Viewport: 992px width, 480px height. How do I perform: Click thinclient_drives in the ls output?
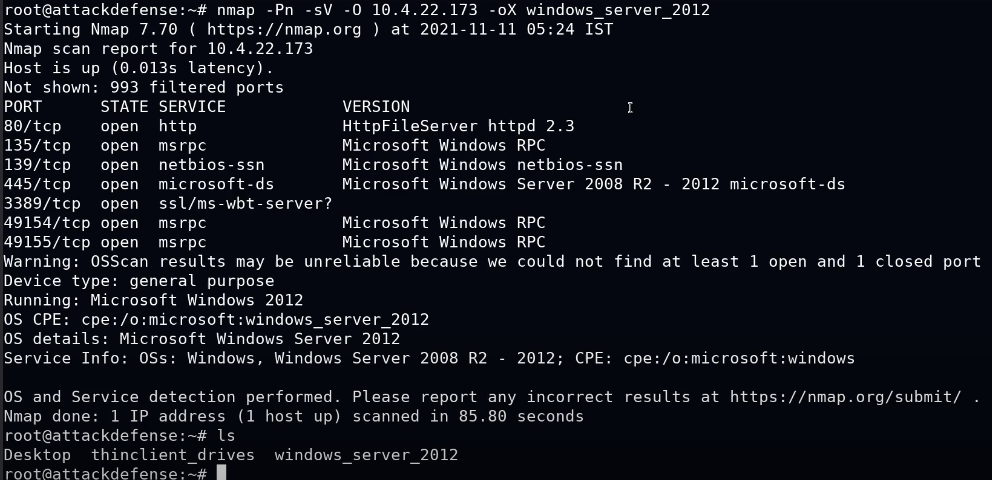173,454
